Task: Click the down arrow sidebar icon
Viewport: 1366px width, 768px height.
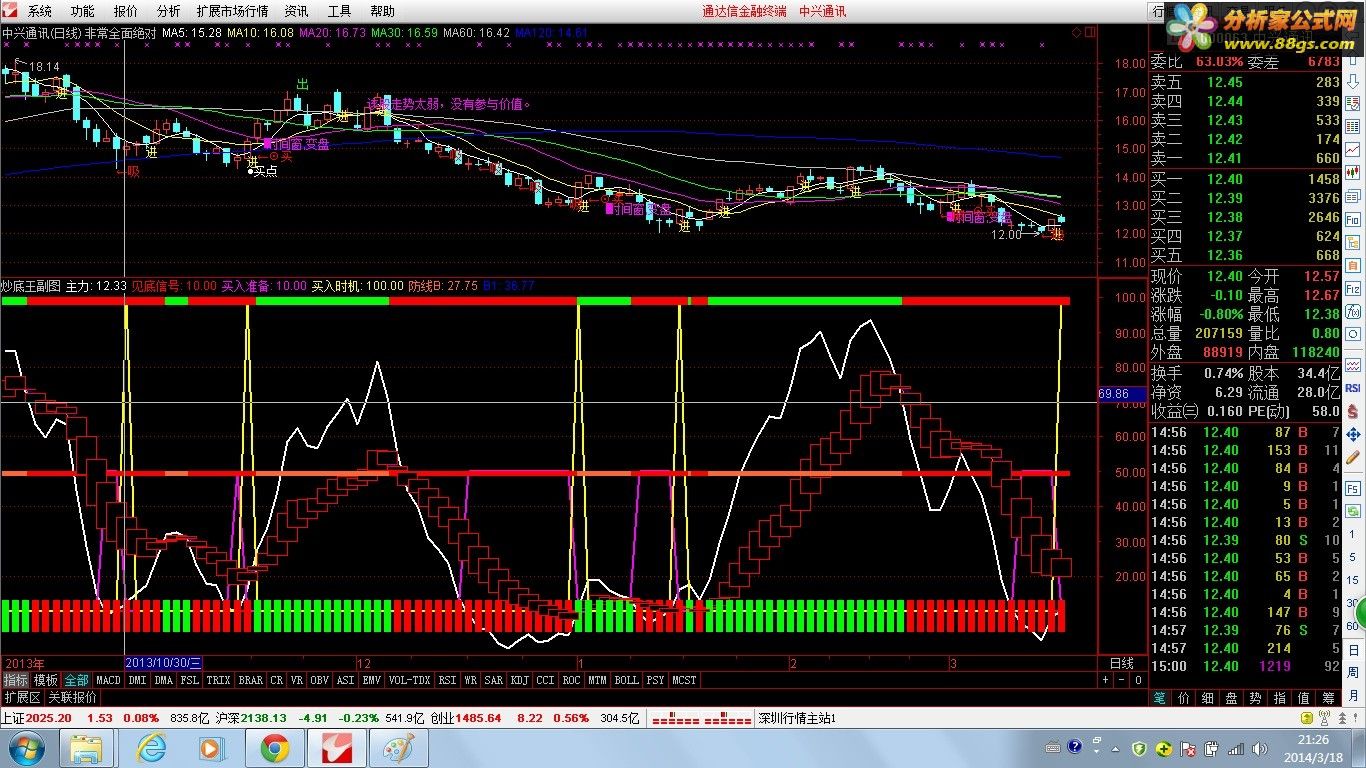Action: click(1353, 81)
